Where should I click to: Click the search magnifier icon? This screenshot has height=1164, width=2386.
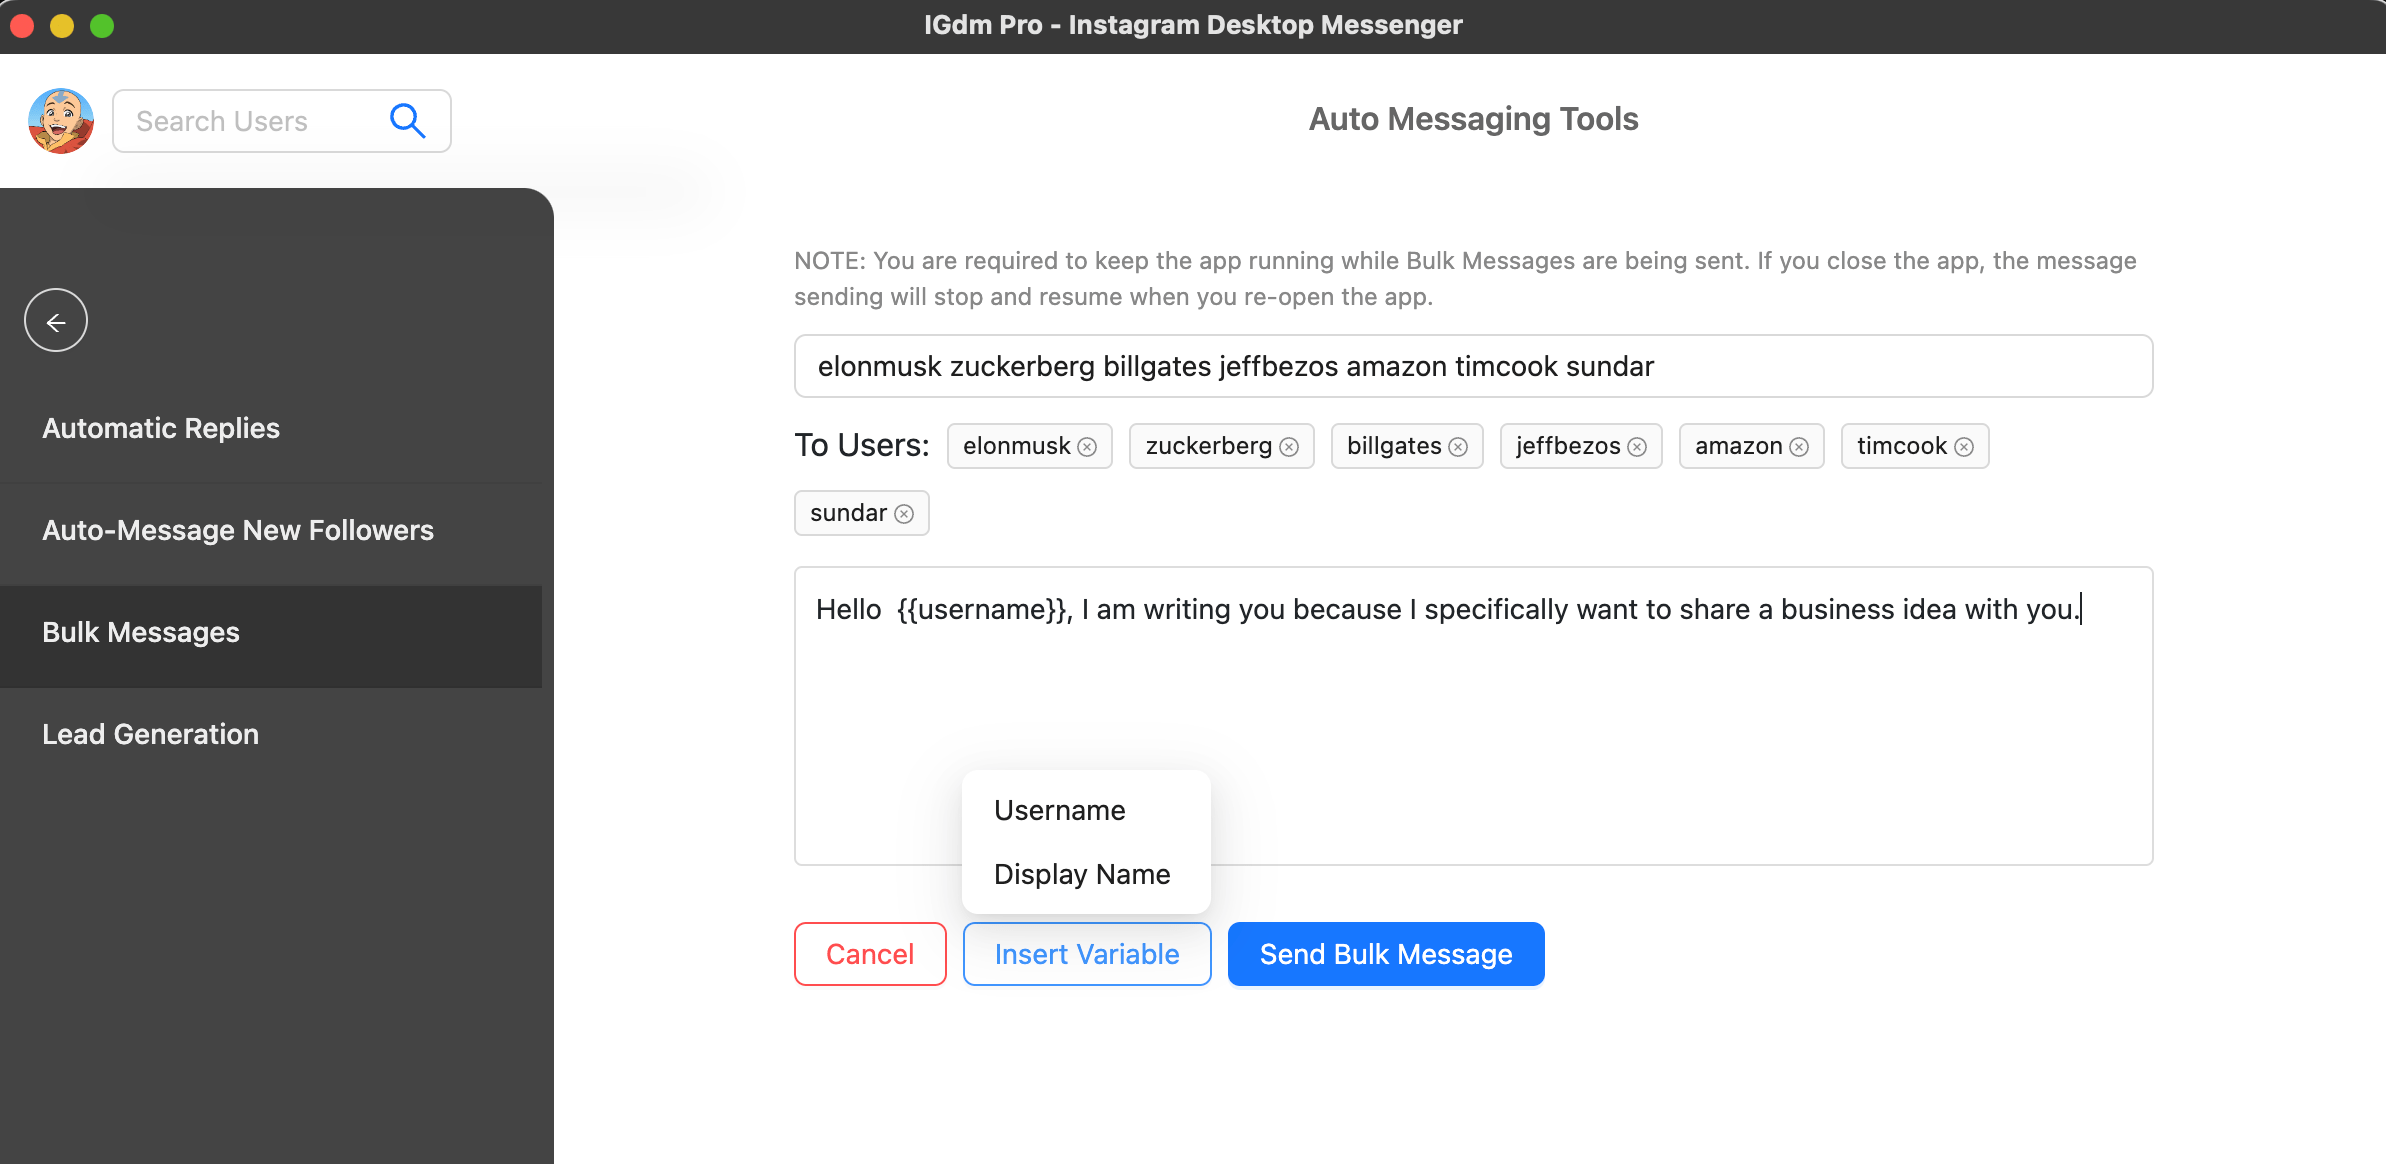pyautogui.click(x=407, y=120)
